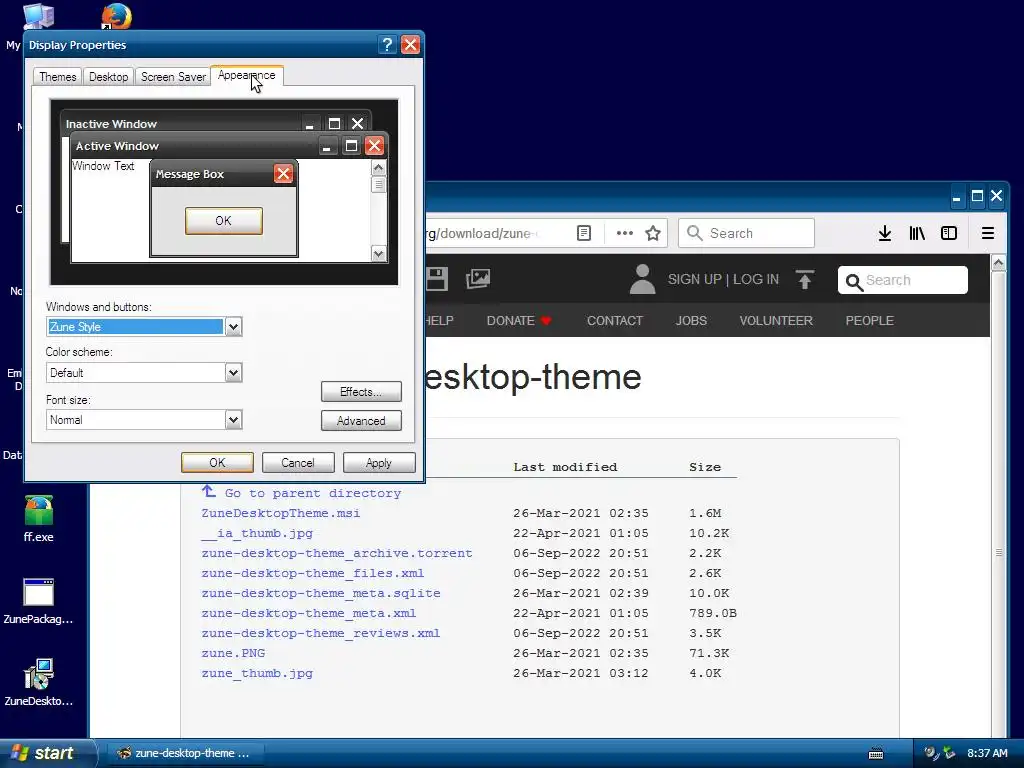The width and height of the screenshot is (1024, 768).
Task: Click the on-screen keyboard tray icon
Action: (876, 754)
